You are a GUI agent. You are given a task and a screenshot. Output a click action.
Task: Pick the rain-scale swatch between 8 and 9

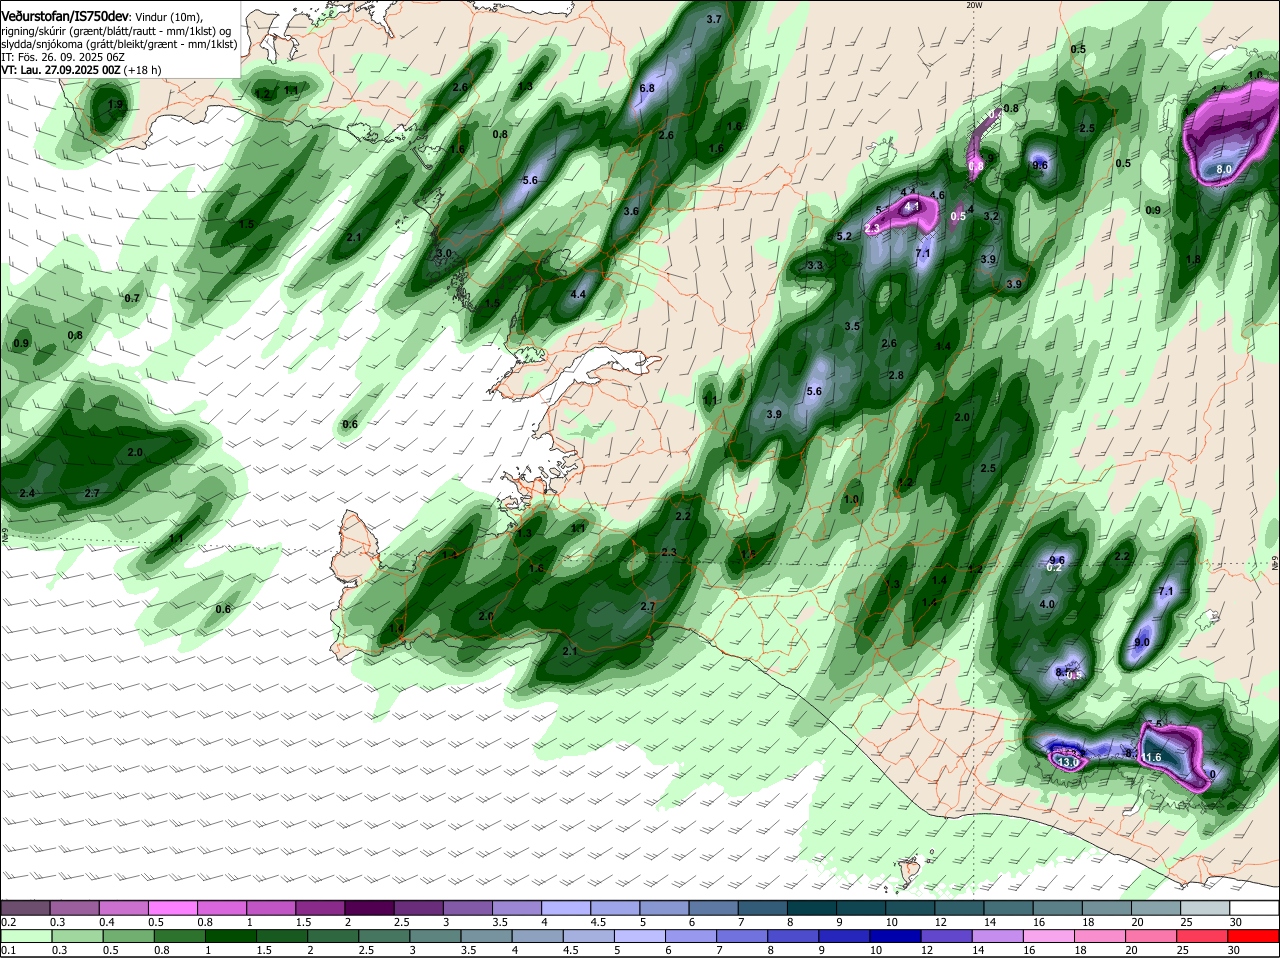pos(794,935)
